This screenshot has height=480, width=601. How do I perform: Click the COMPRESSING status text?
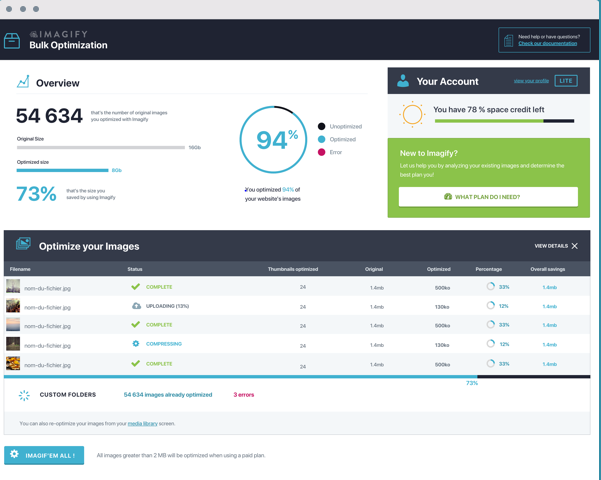tap(164, 344)
